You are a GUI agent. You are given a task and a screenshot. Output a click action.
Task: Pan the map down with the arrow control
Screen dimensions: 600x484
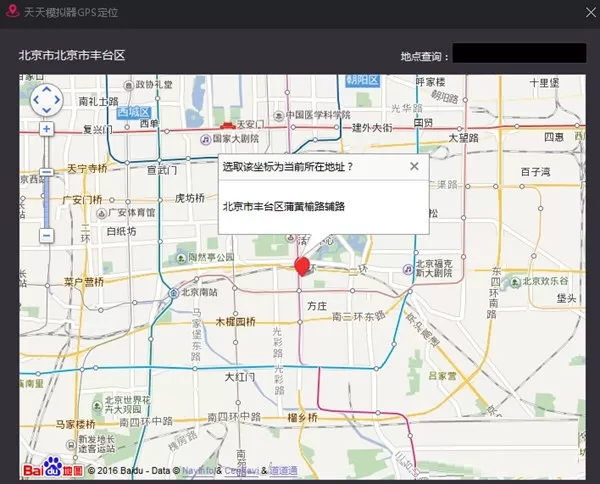click(x=47, y=111)
